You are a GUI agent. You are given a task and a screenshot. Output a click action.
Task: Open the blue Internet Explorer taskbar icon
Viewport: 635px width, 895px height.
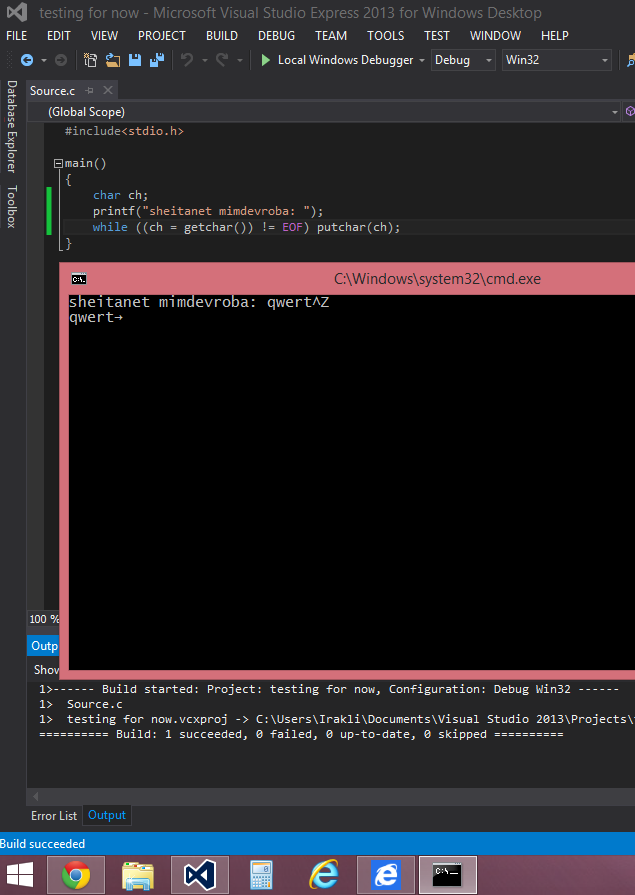[x=385, y=875]
